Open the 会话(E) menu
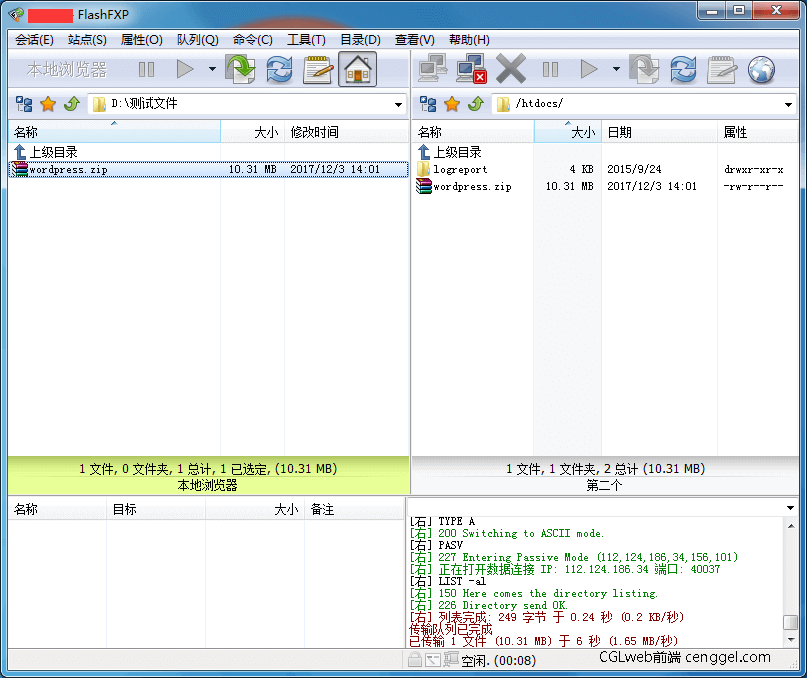Image resolution: width=807 pixels, height=678 pixels. point(34,40)
